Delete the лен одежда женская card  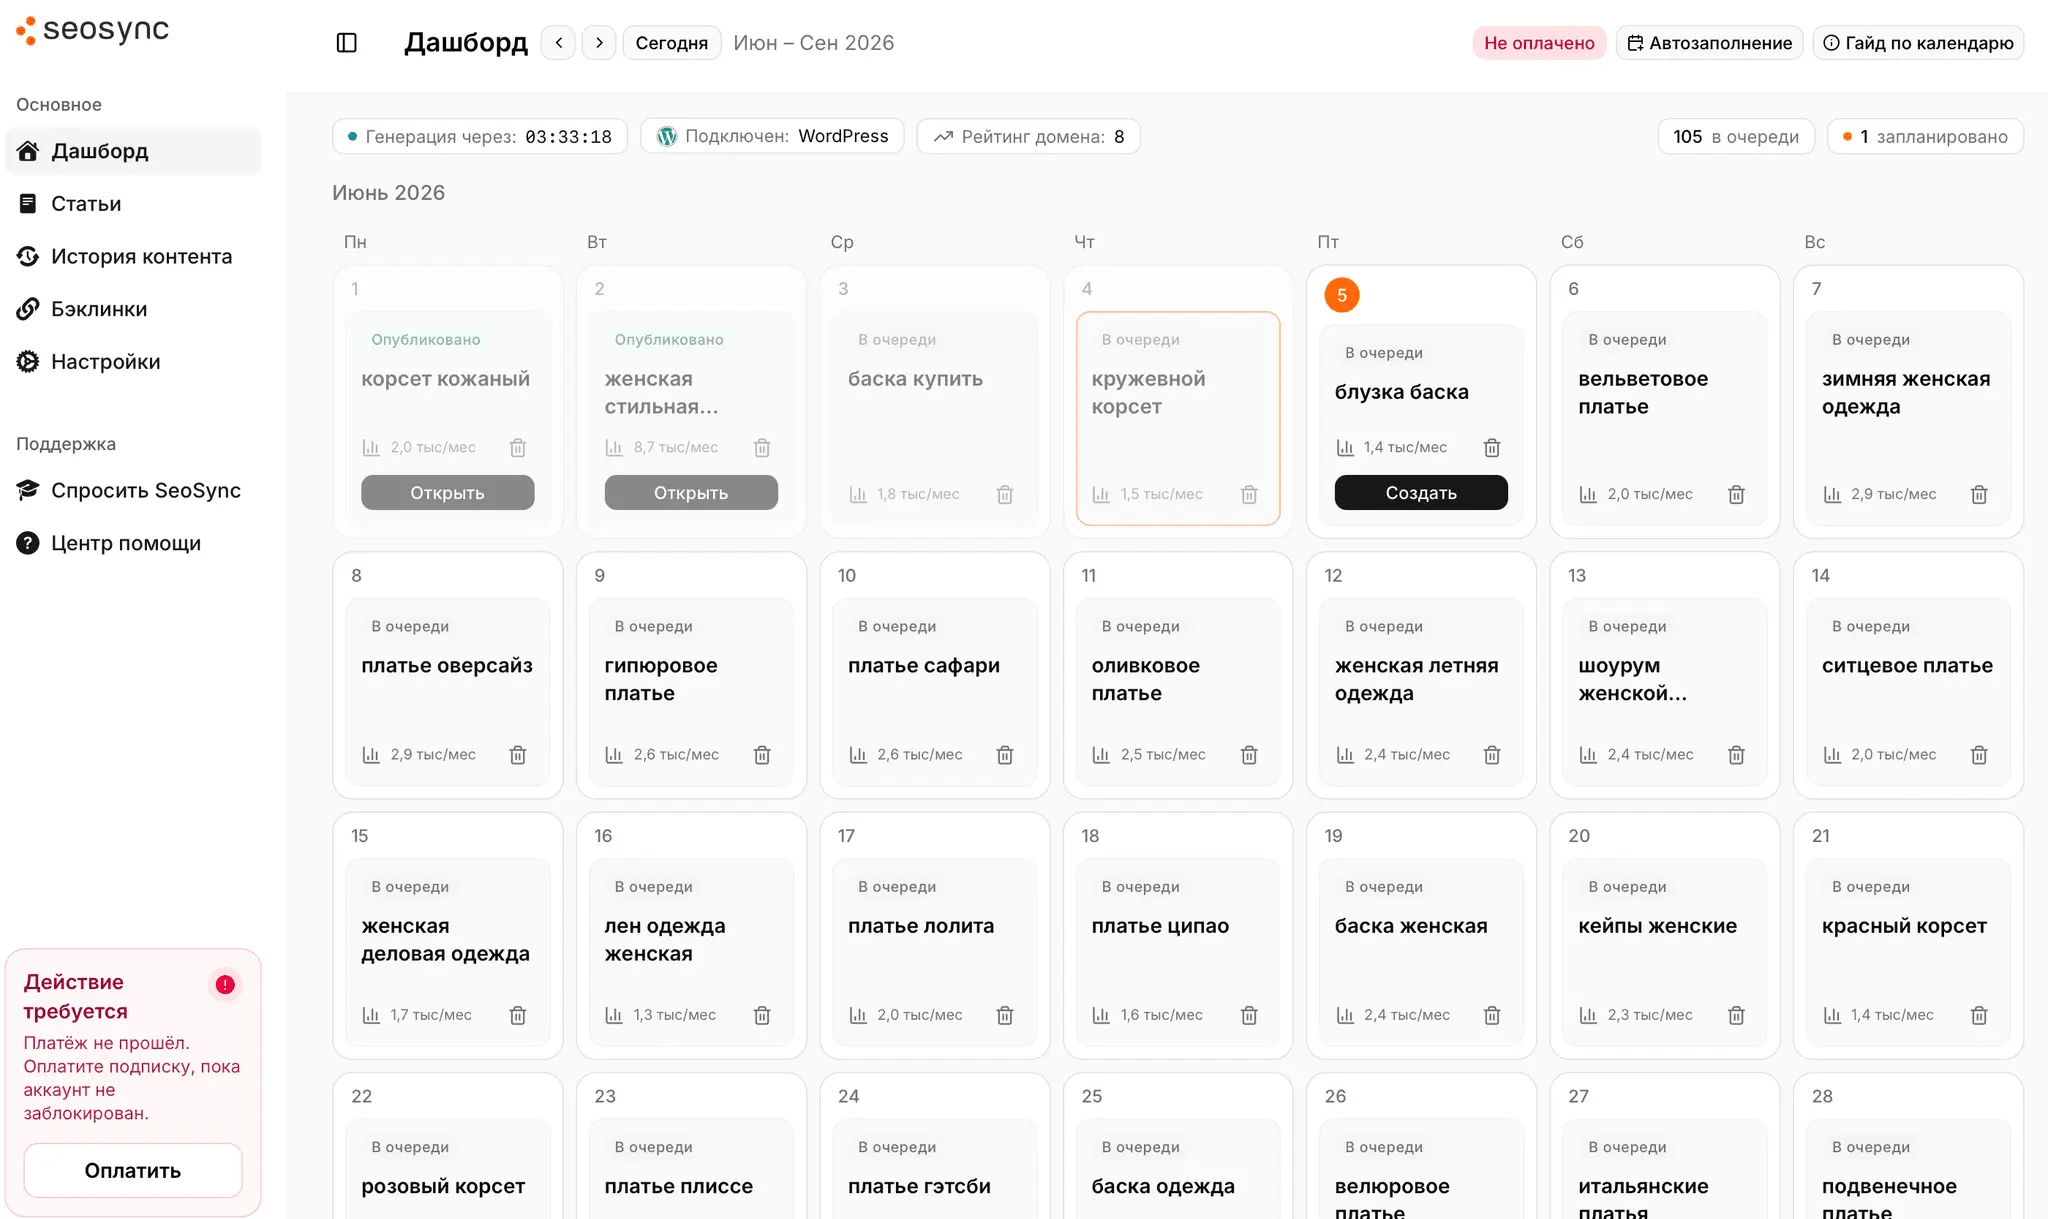pyautogui.click(x=762, y=1015)
